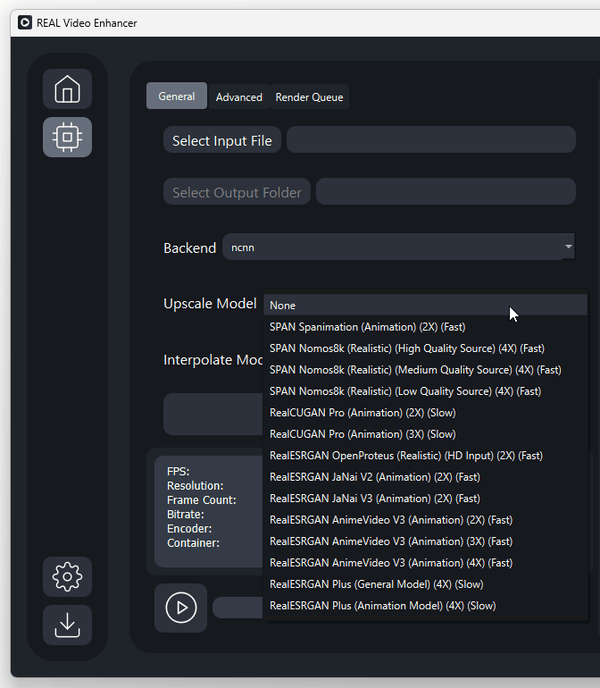
Task: Pick RealESRGAN Plus (Animation Model) (4X)
Action: [x=425, y=606]
